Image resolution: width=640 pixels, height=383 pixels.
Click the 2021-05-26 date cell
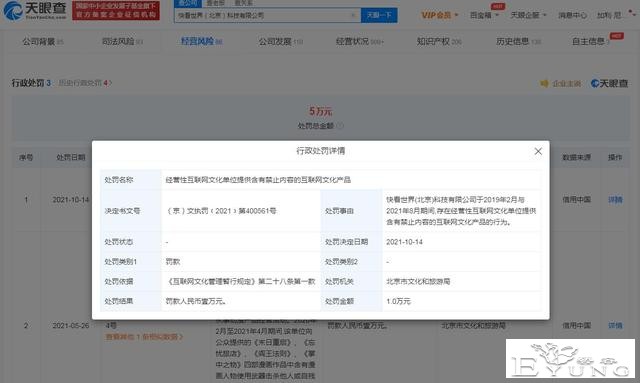click(71, 325)
